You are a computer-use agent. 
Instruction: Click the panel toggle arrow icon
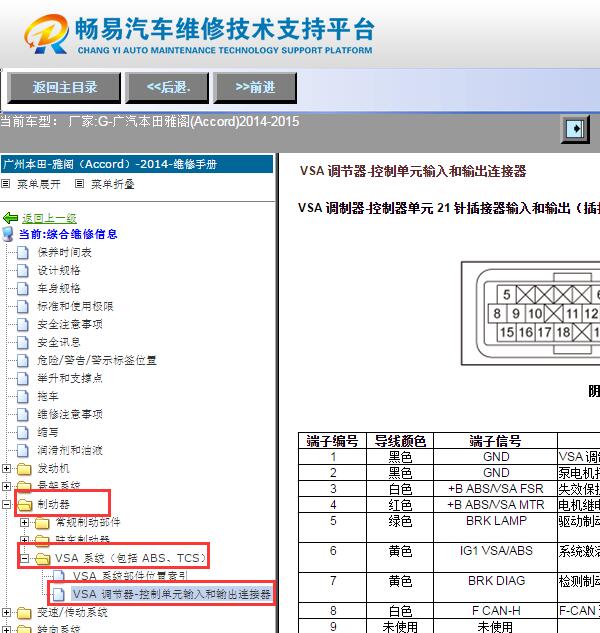coord(575,129)
